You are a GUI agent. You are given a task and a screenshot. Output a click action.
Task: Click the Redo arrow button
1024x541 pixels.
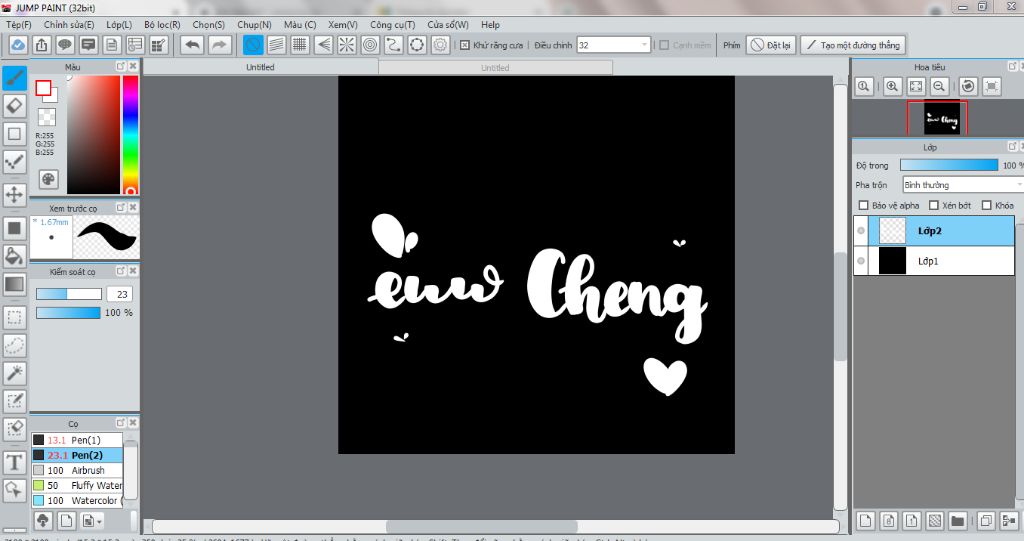click(219, 45)
